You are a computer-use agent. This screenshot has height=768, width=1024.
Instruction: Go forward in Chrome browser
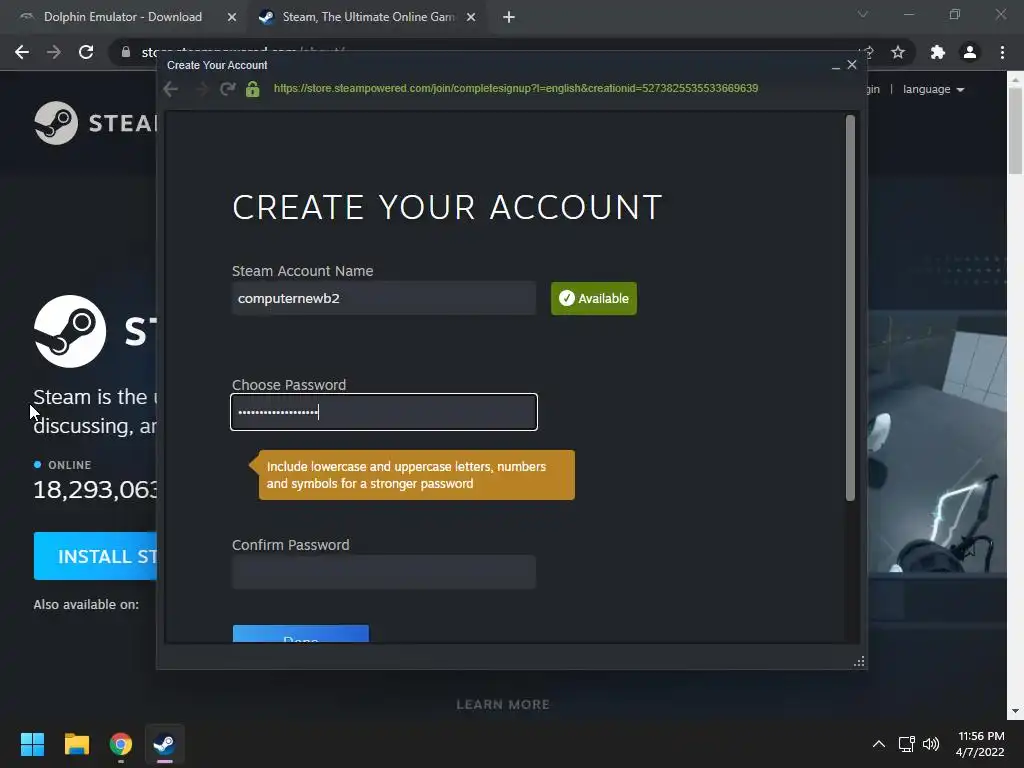coord(54,52)
